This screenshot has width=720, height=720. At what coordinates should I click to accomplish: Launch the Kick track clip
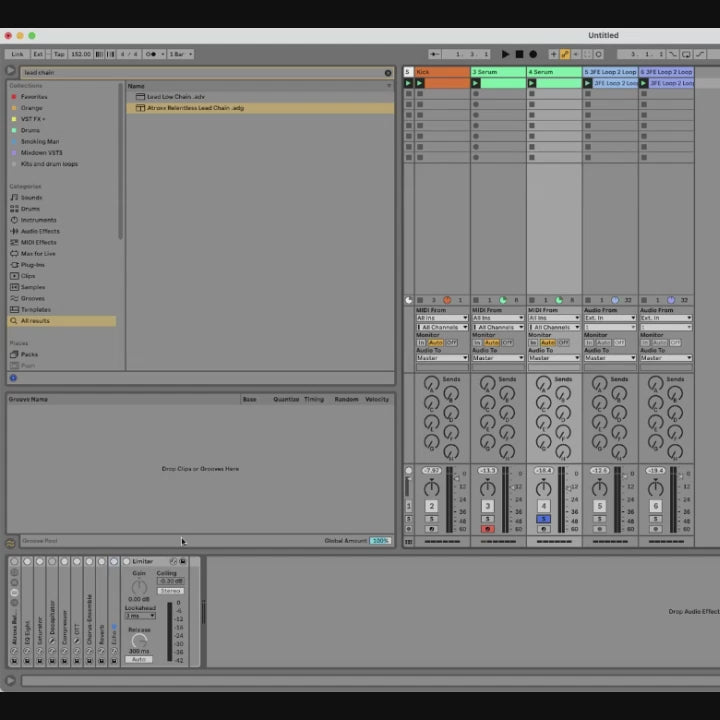(421, 84)
